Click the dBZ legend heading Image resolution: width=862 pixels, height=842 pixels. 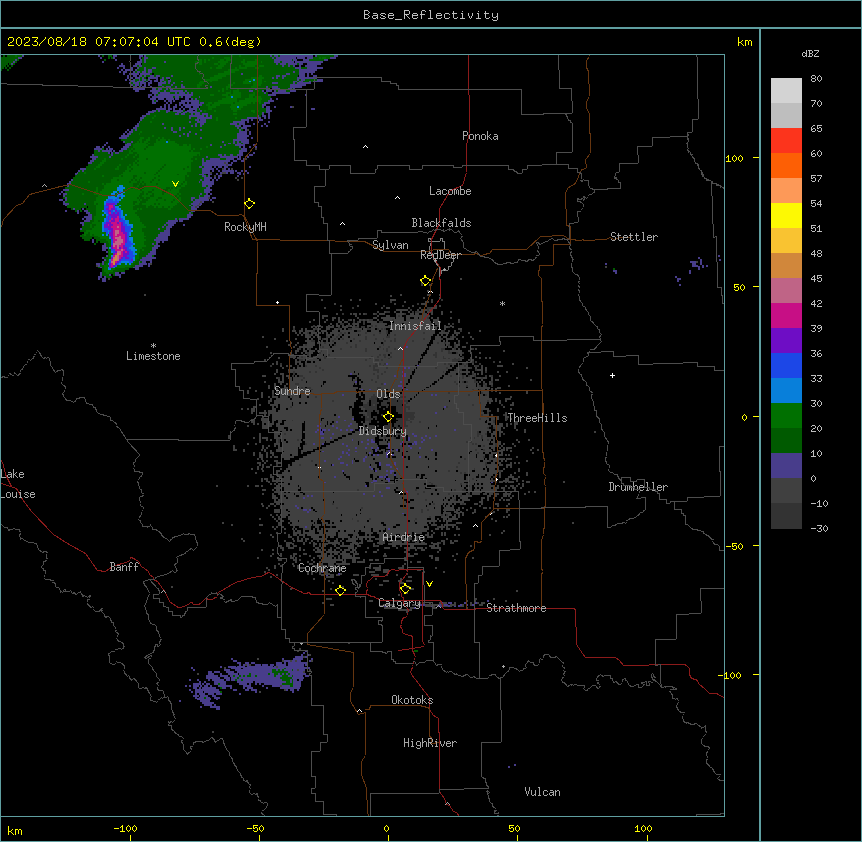(810, 53)
